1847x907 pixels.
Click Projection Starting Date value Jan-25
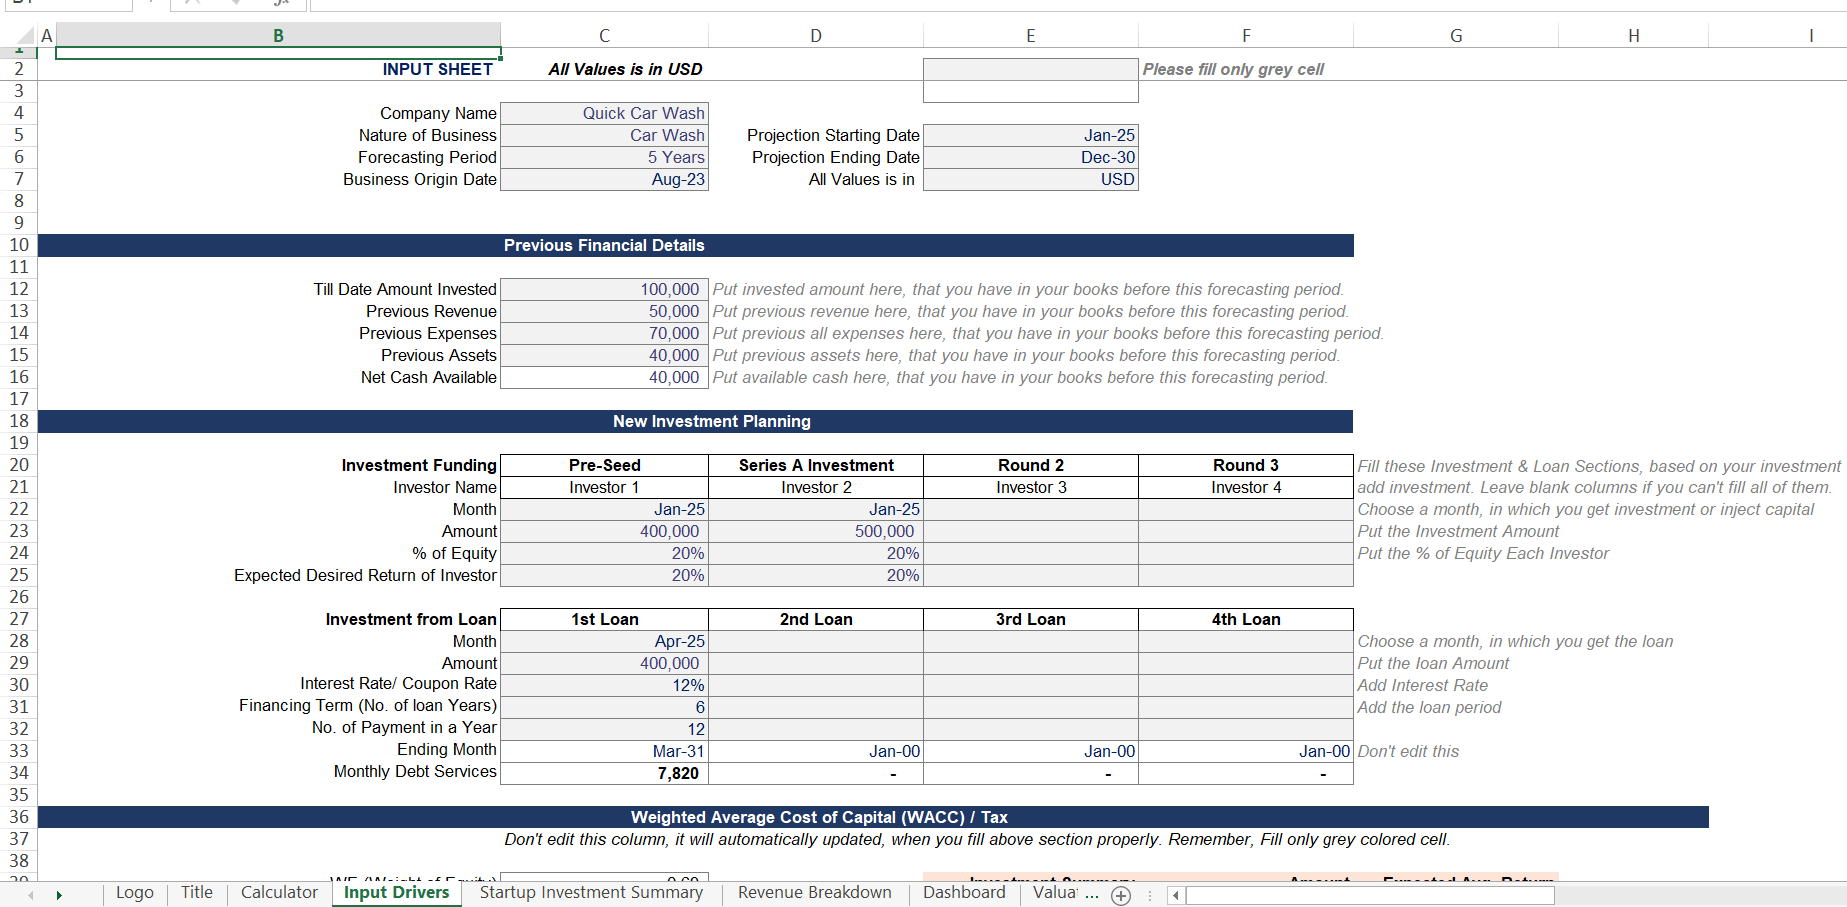click(x=1031, y=135)
